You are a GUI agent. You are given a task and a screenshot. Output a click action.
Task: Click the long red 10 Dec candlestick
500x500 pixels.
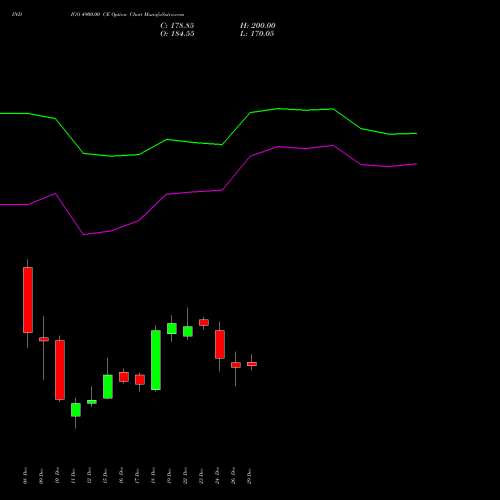(x=60, y=370)
